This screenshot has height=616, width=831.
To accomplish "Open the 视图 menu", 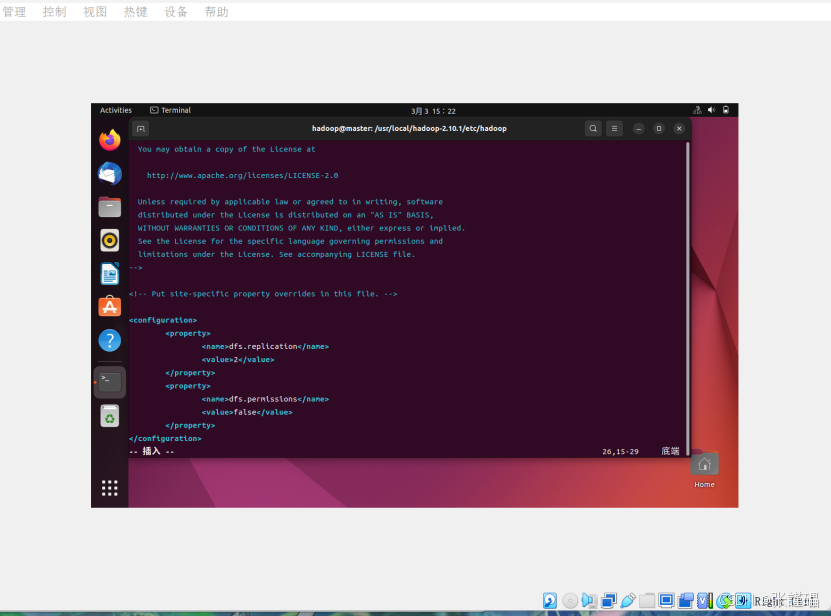I will 95,12.
